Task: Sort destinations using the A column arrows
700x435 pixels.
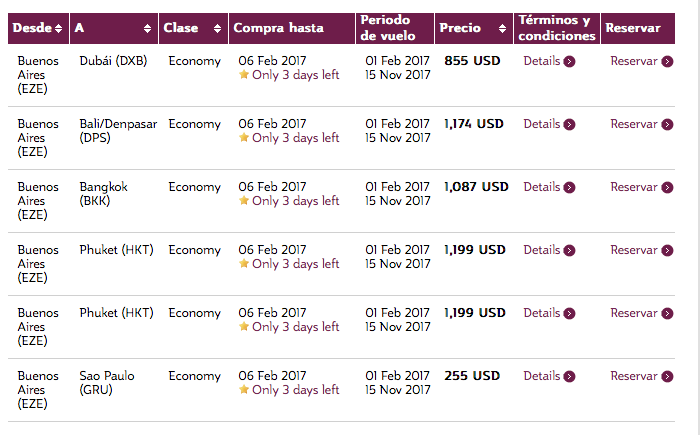Action: pyautogui.click(x=147, y=29)
